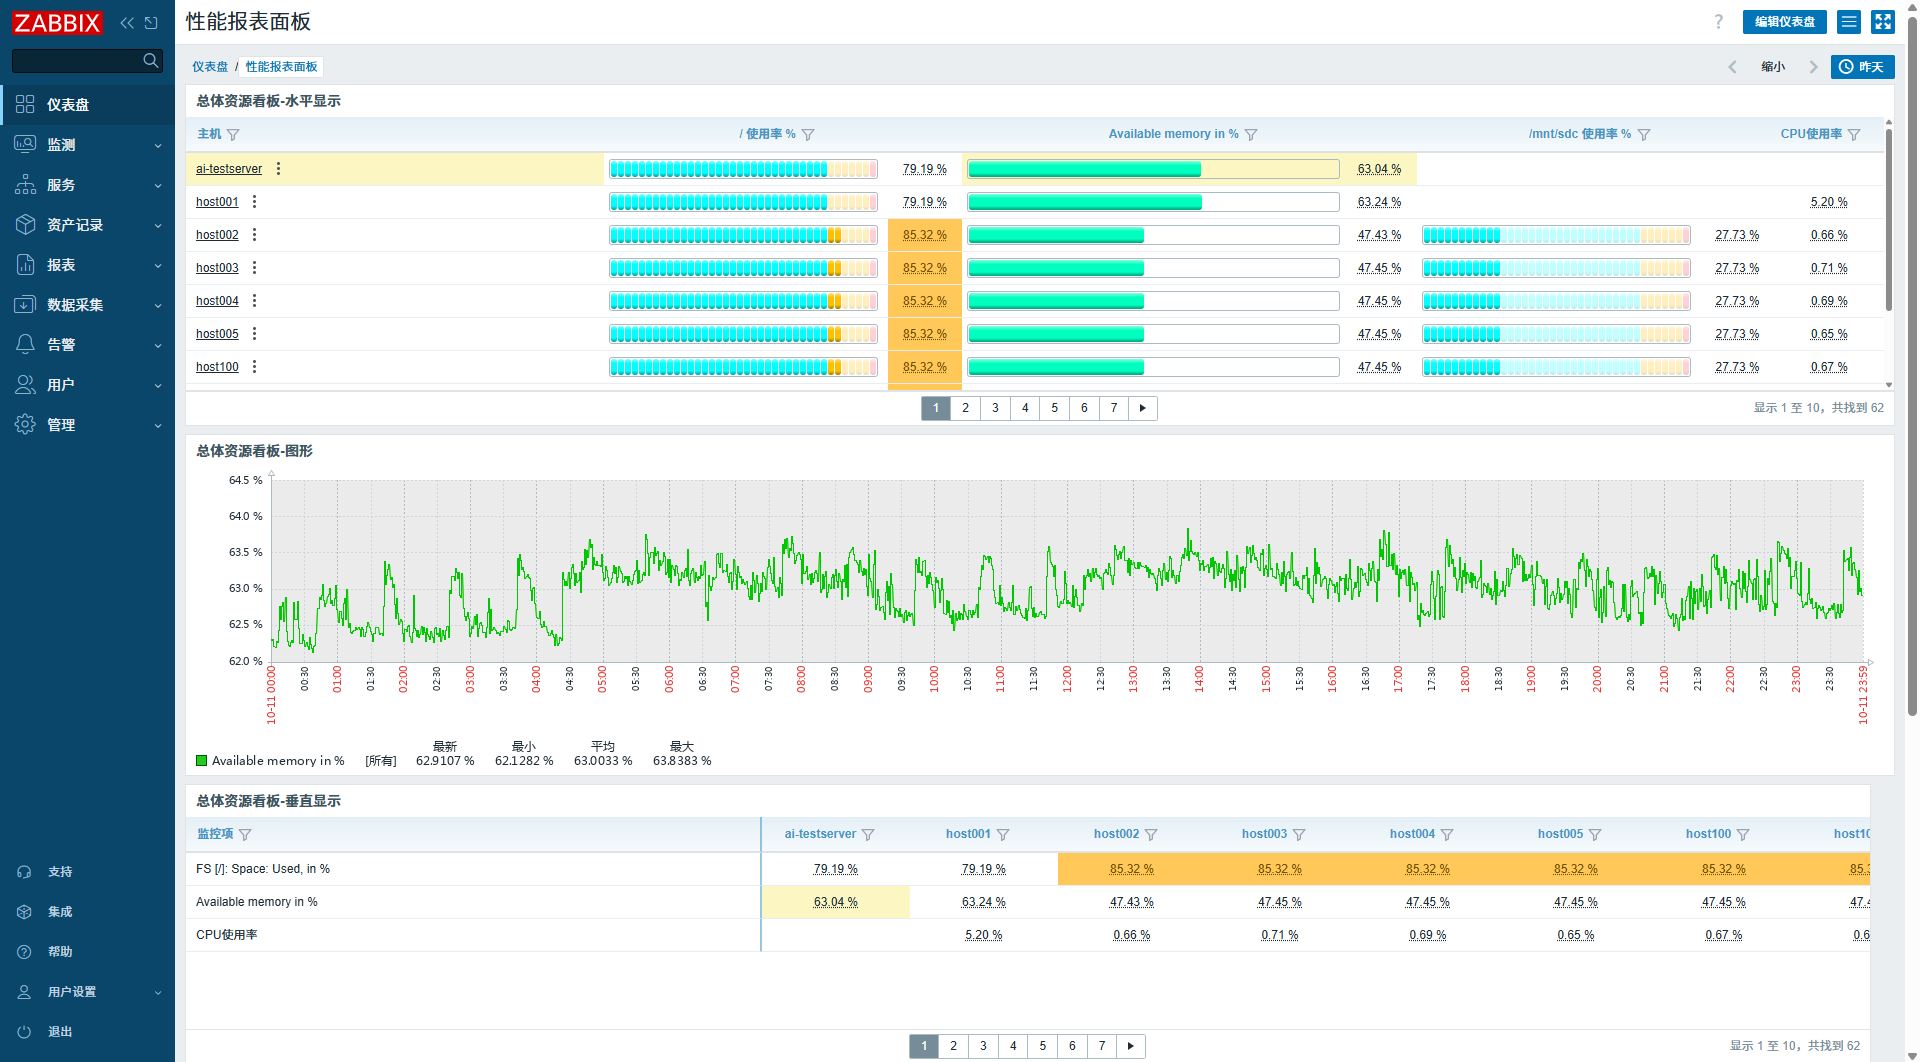1920x1062 pixels.
Task: Collapse the sidebar with double-chevron icon
Action: [x=127, y=23]
